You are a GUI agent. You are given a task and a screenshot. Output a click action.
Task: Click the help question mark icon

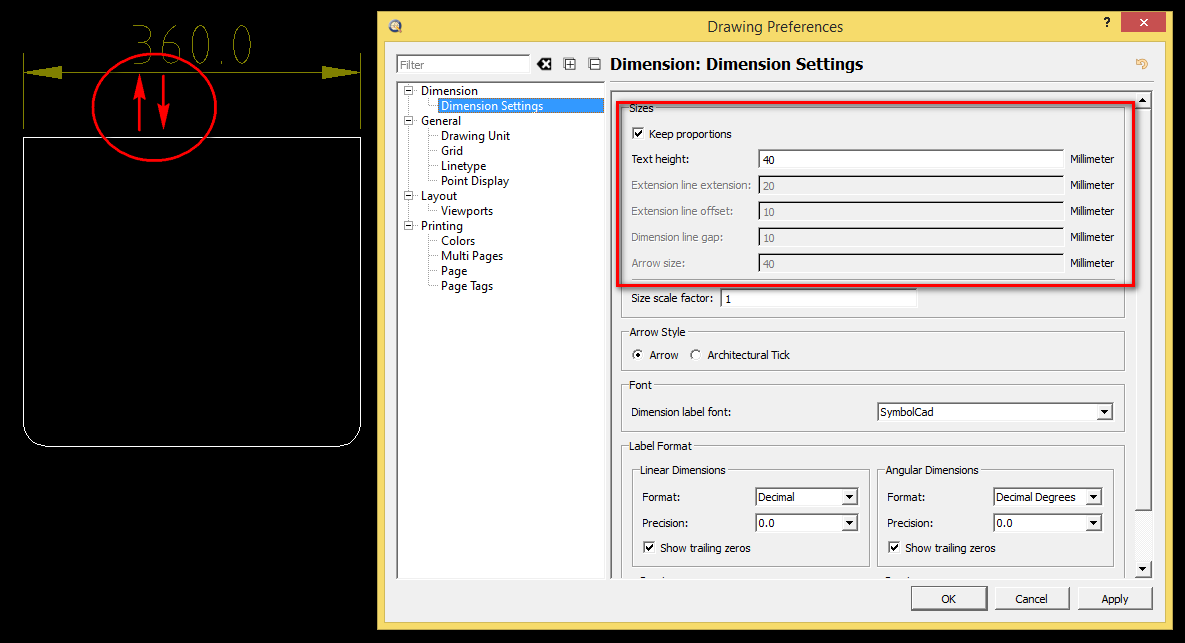(x=1106, y=23)
